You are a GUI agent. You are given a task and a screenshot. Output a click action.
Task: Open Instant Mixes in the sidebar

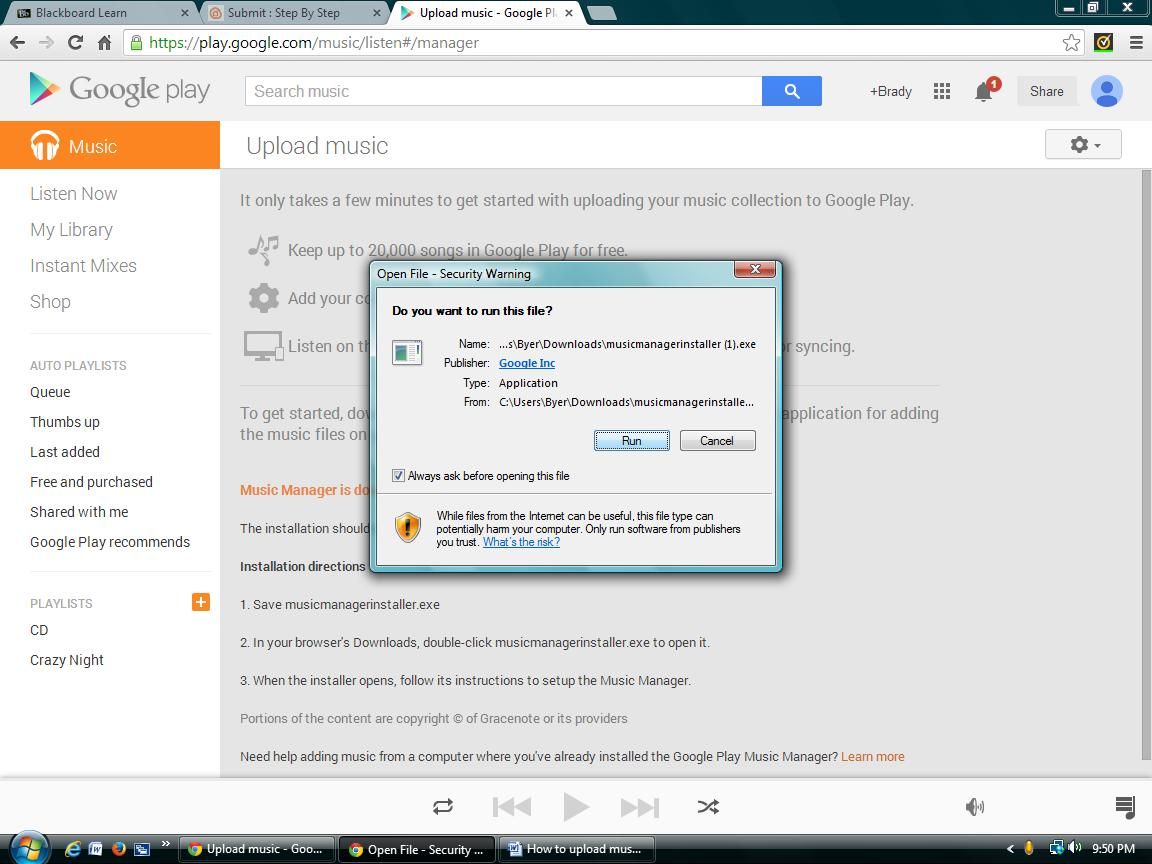pyautogui.click(x=83, y=266)
